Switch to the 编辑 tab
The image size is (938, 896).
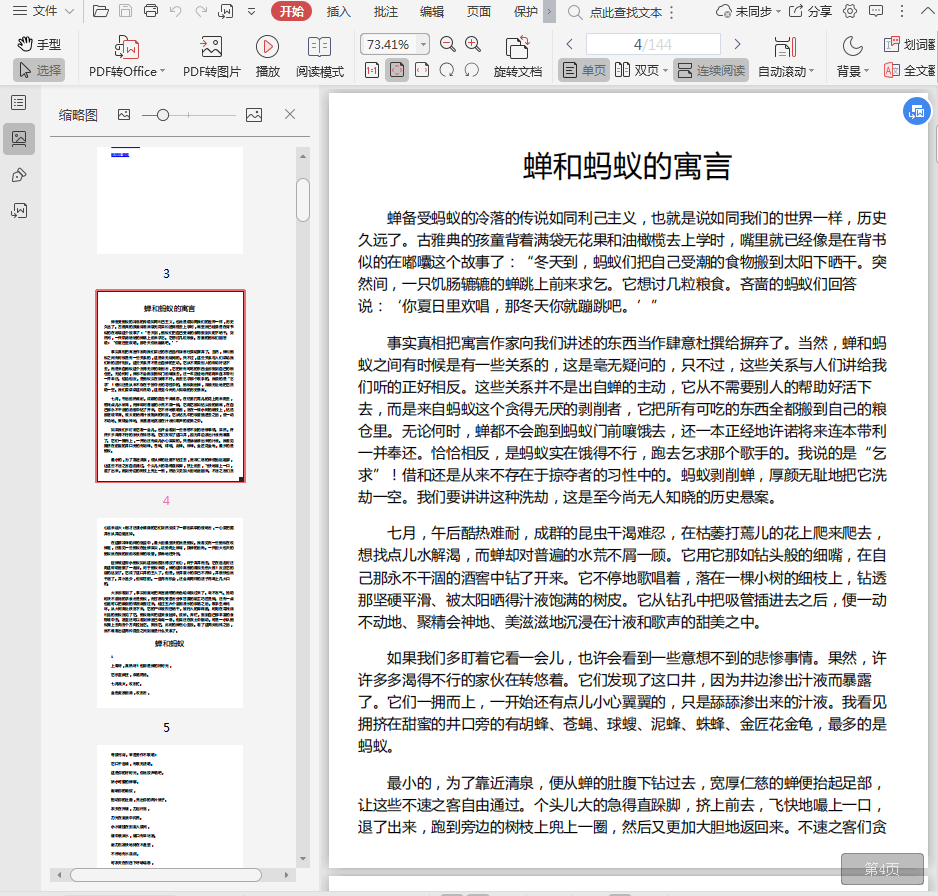pos(432,11)
